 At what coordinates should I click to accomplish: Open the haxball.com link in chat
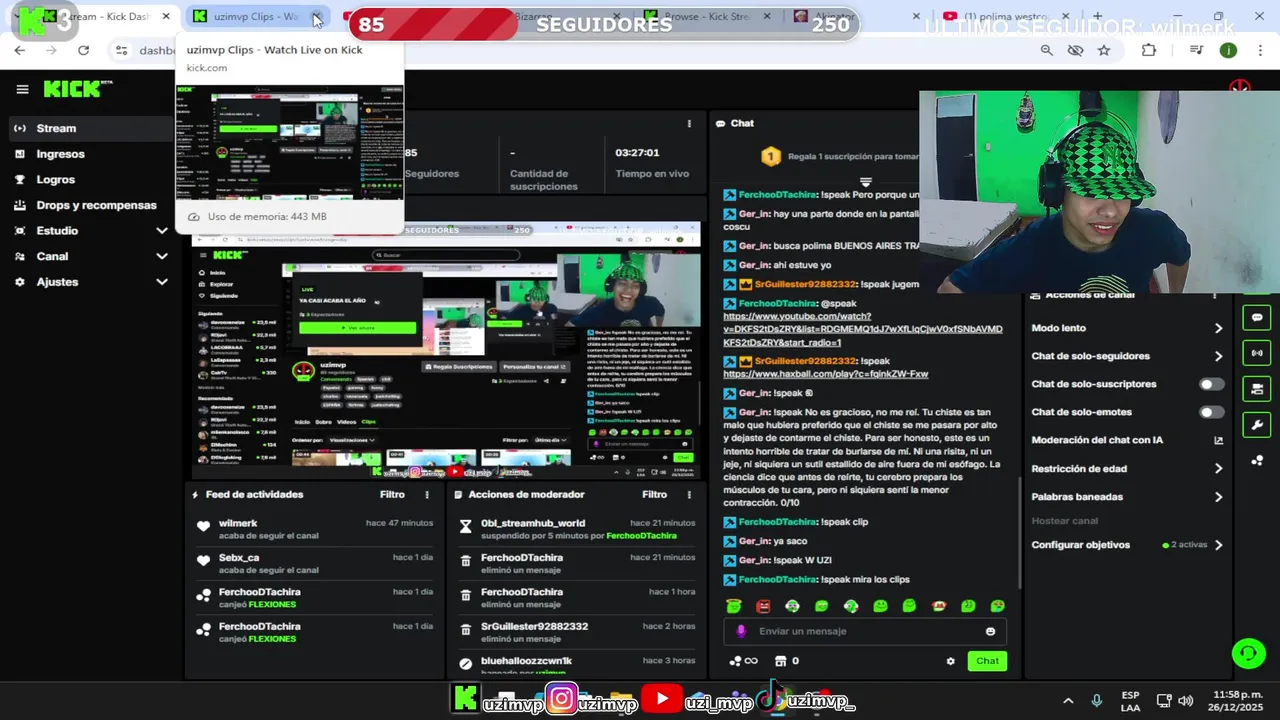click(x=825, y=374)
